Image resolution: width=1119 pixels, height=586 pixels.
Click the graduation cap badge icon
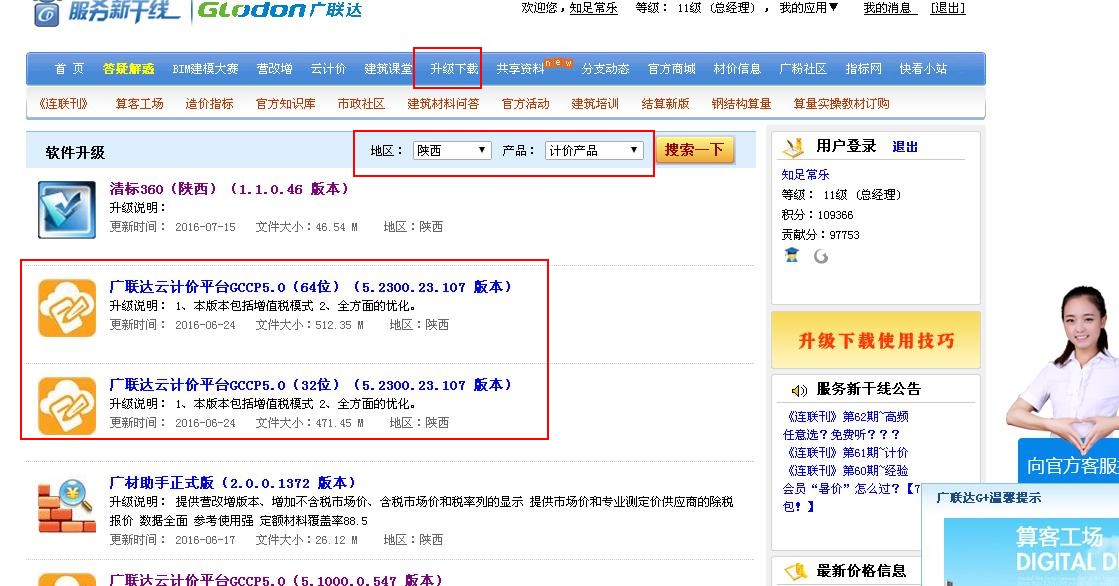pyautogui.click(x=791, y=255)
